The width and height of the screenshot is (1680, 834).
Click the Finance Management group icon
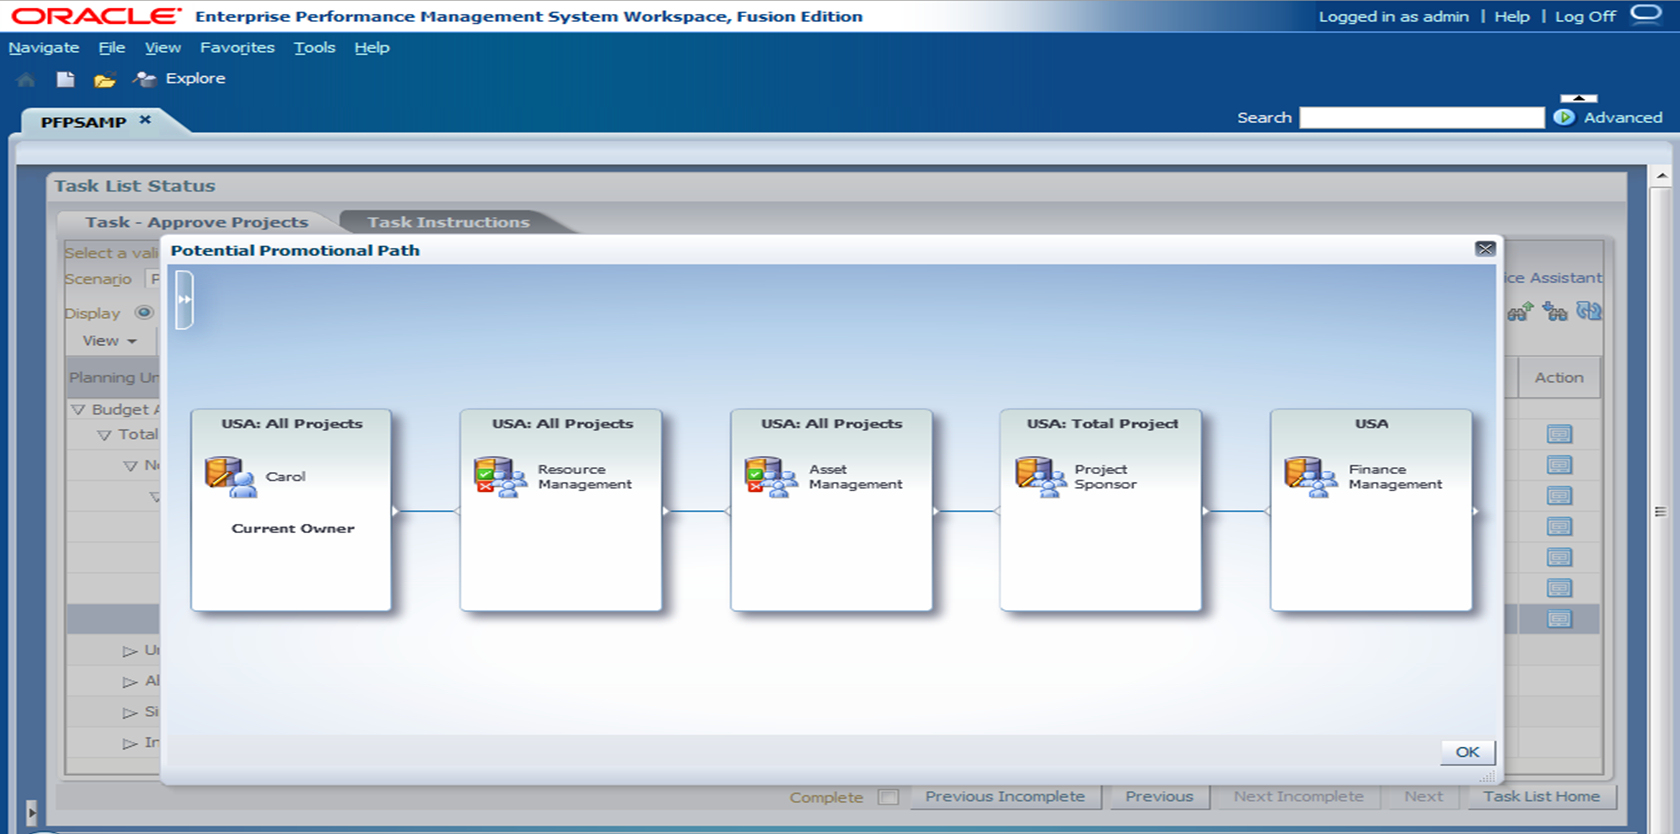pos(1311,477)
